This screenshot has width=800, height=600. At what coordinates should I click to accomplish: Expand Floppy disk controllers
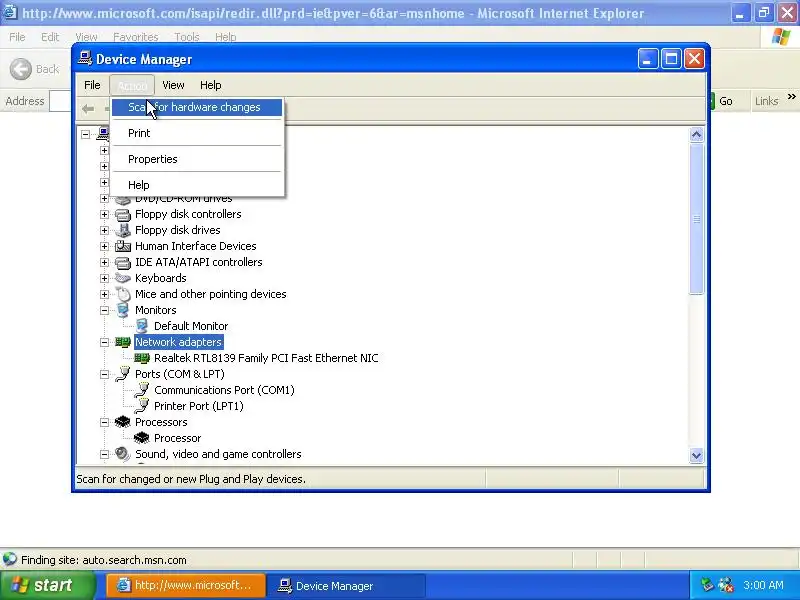click(x=104, y=214)
